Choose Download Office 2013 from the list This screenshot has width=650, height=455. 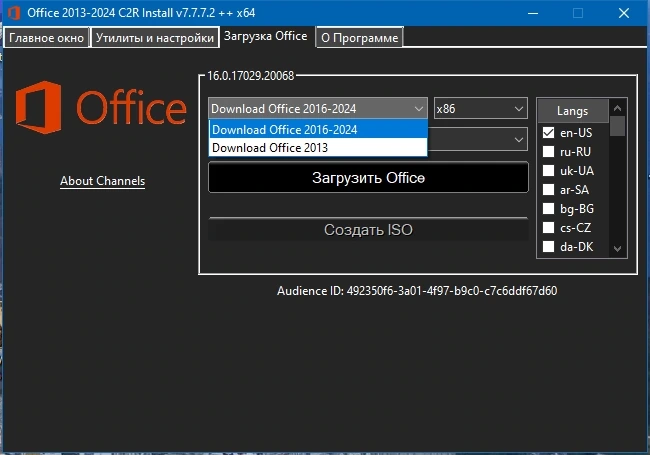point(318,148)
